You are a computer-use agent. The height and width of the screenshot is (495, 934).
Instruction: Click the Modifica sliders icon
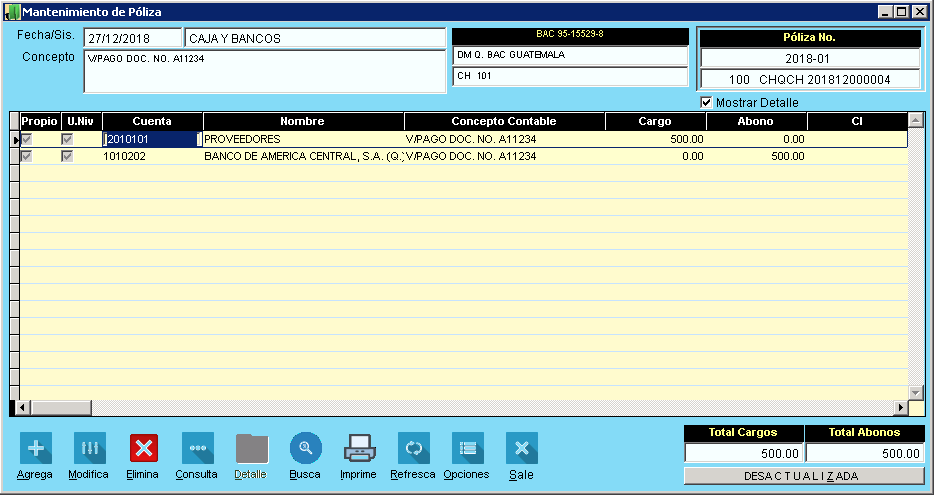(88, 448)
